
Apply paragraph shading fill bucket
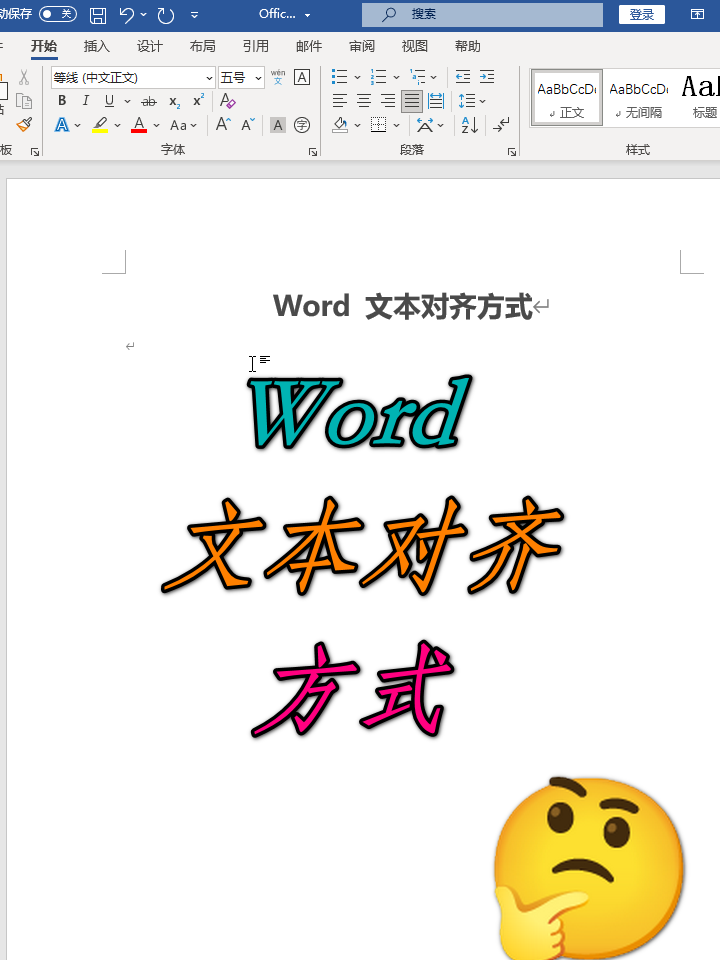click(340, 125)
